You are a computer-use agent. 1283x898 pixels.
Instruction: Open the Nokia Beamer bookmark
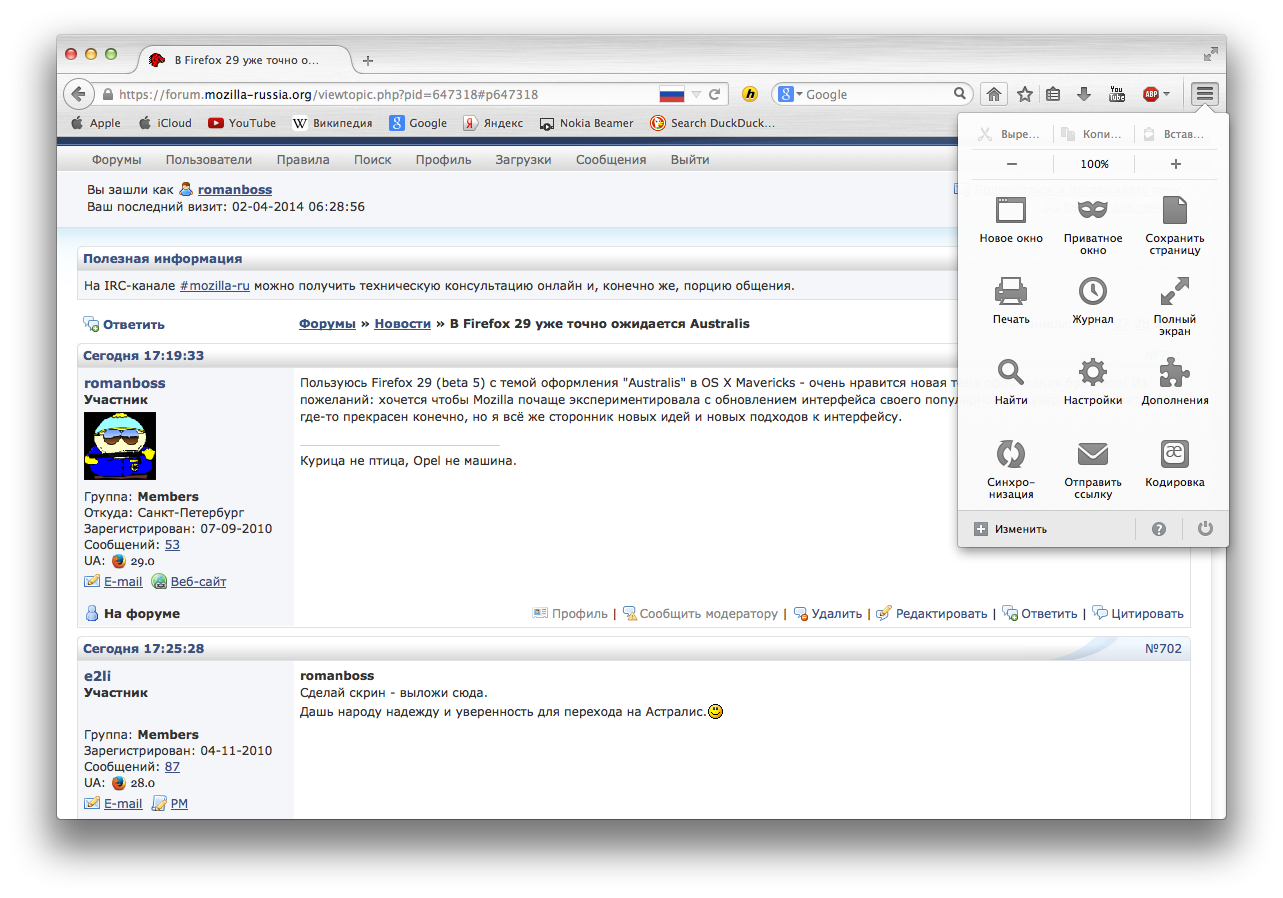tap(587, 123)
